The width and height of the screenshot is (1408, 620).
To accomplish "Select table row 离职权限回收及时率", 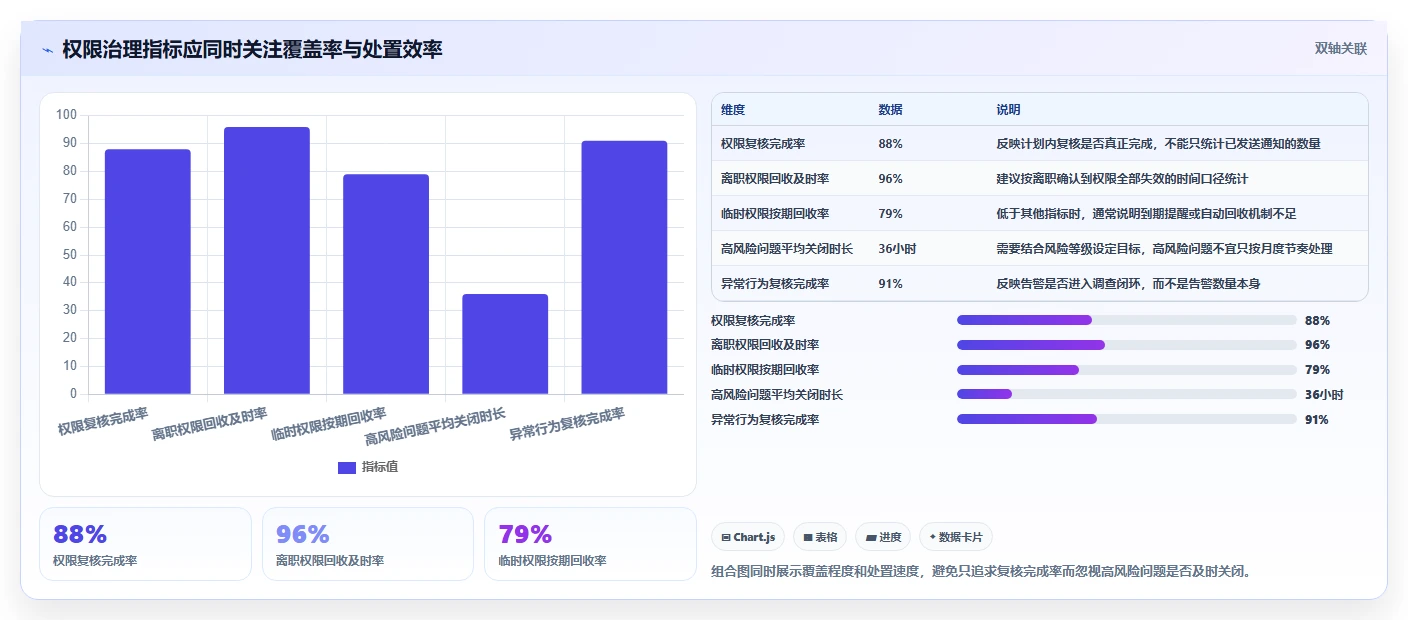I will [x=1039, y=179].
